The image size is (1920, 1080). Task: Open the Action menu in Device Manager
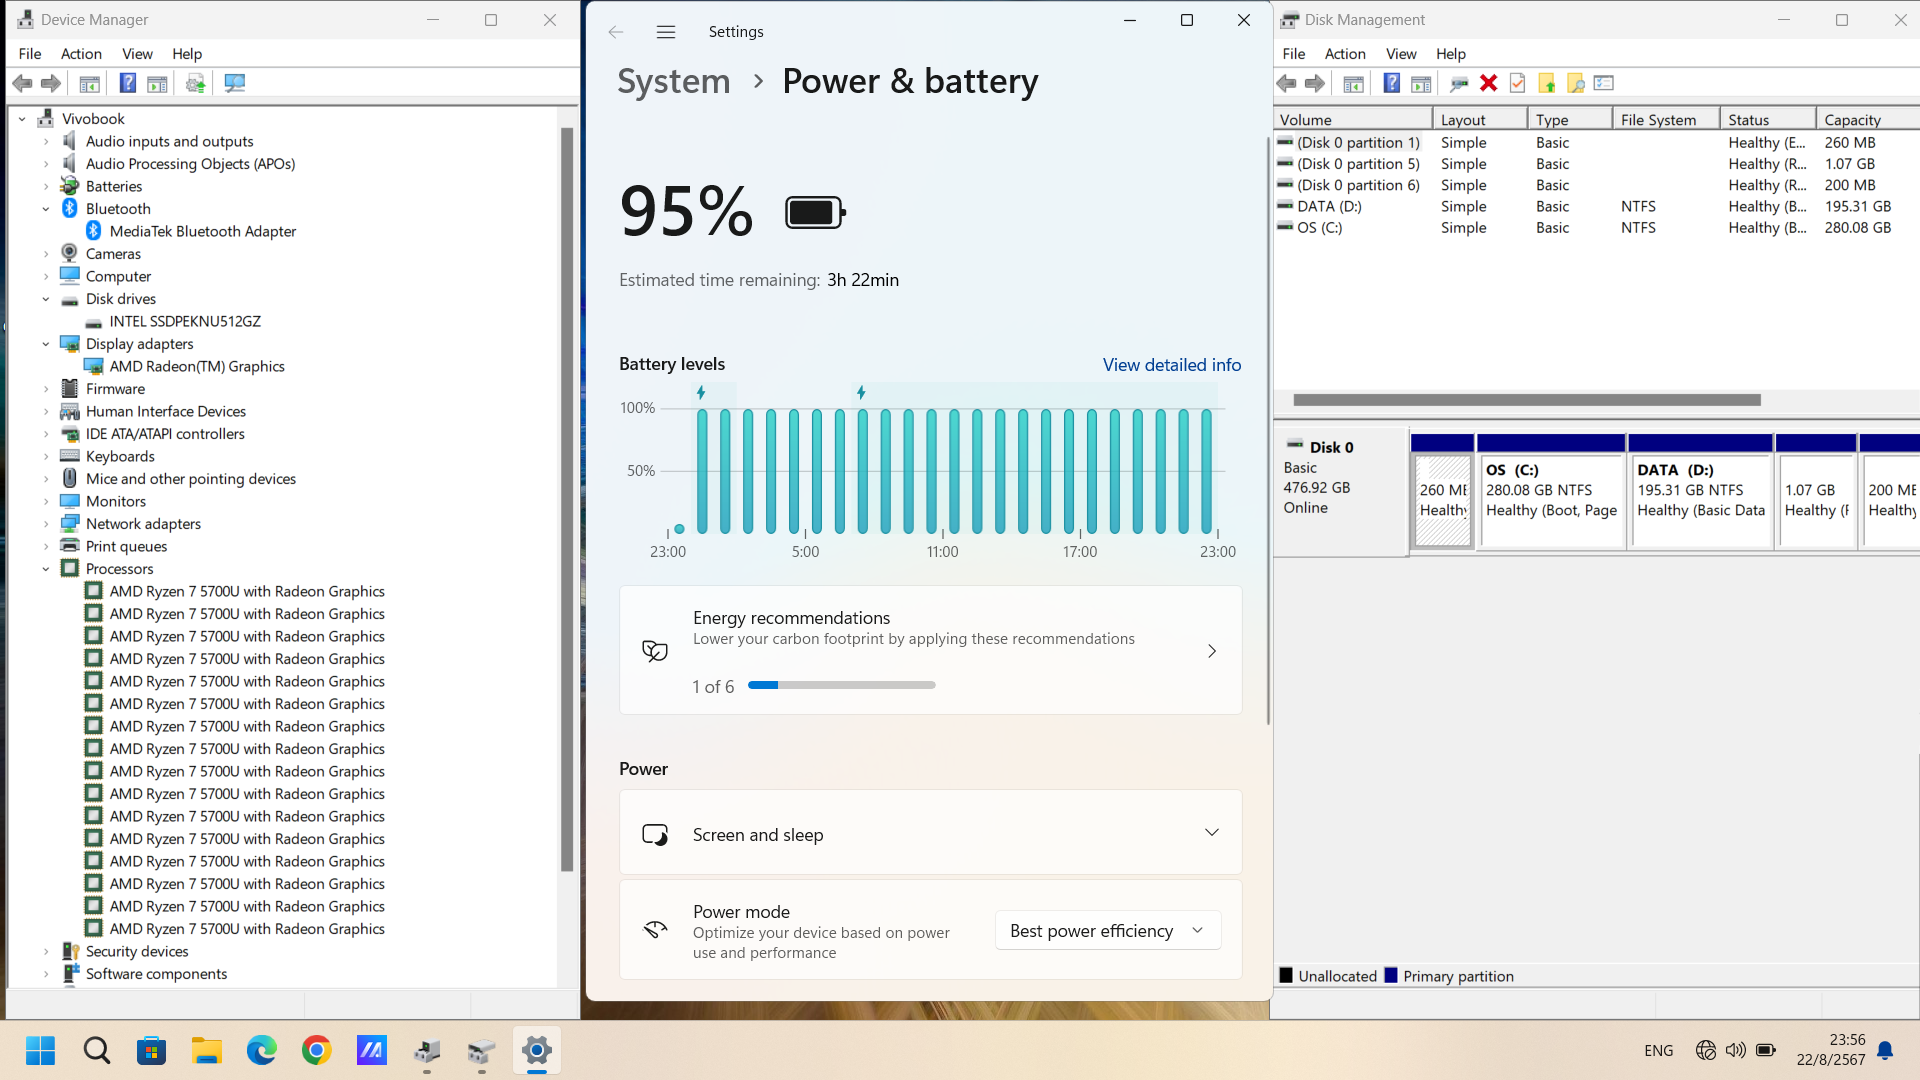click(x=81, y=54)
